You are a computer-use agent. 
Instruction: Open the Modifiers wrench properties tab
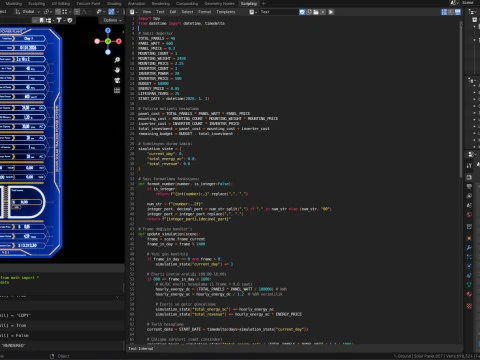coord(469,248)
